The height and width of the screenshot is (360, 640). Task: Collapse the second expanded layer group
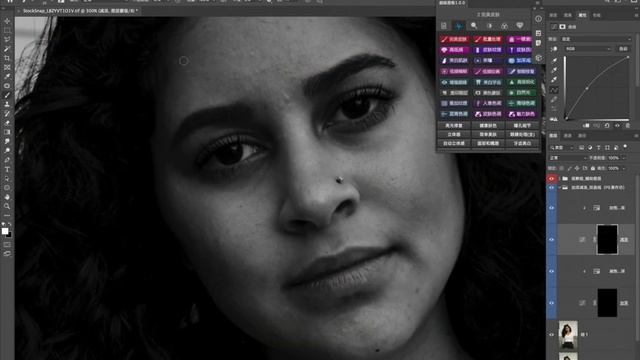(x=560, y=188)
